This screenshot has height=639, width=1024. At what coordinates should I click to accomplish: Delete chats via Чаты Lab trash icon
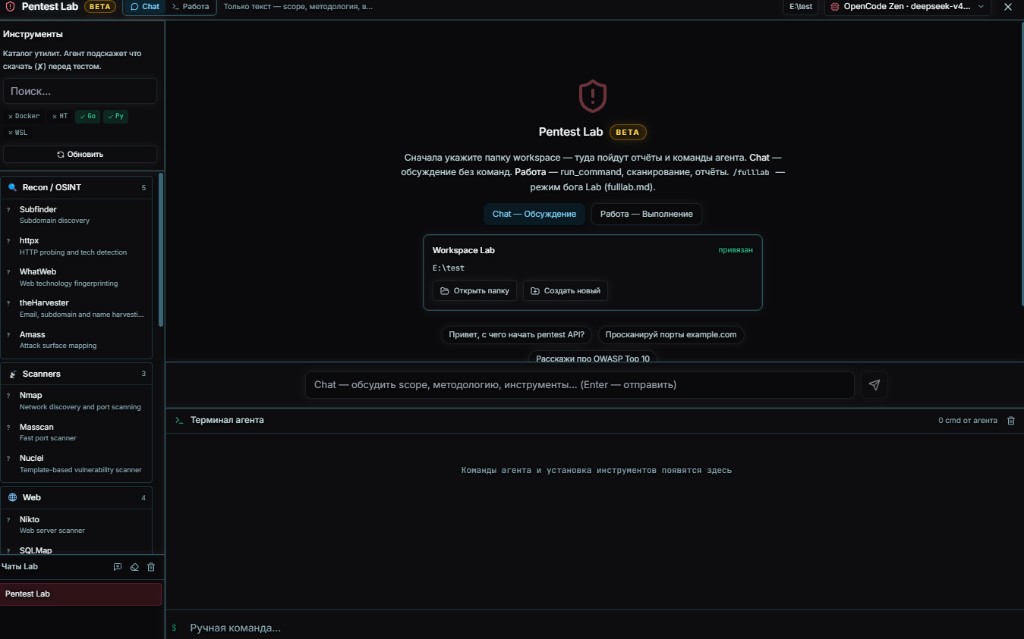coord(151,567)
